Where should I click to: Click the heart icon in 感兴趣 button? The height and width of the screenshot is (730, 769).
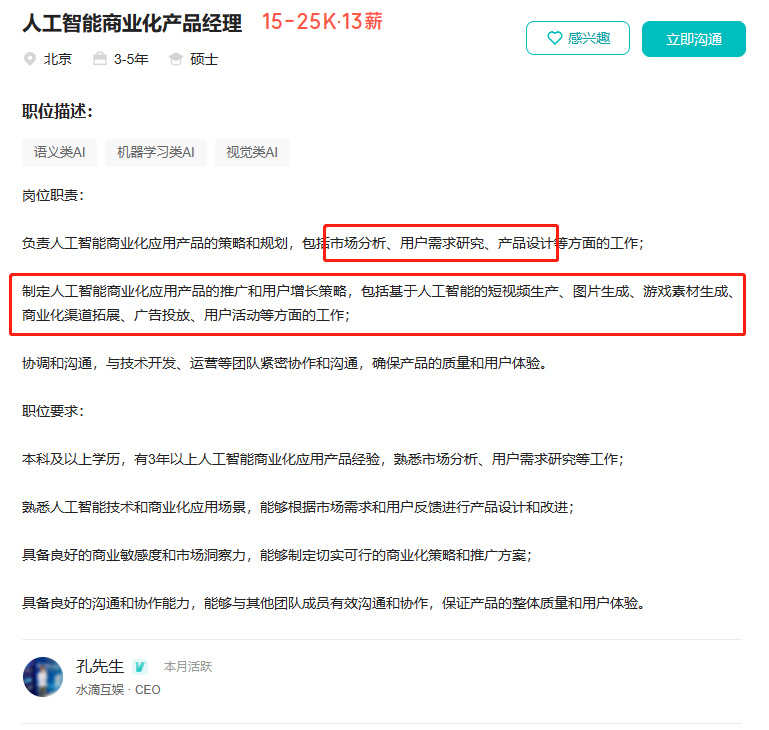(554, 38)
